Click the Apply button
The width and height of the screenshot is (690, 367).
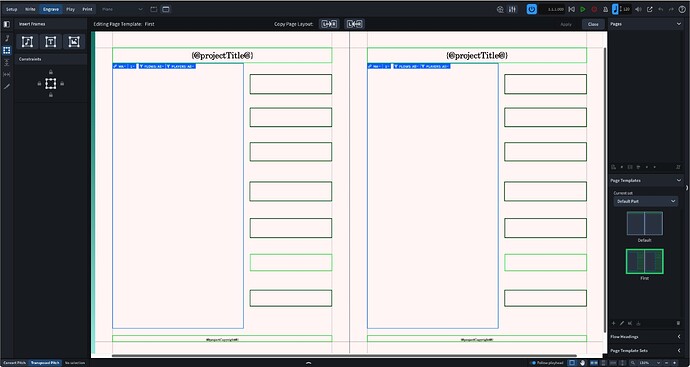(x=566, y=24)
